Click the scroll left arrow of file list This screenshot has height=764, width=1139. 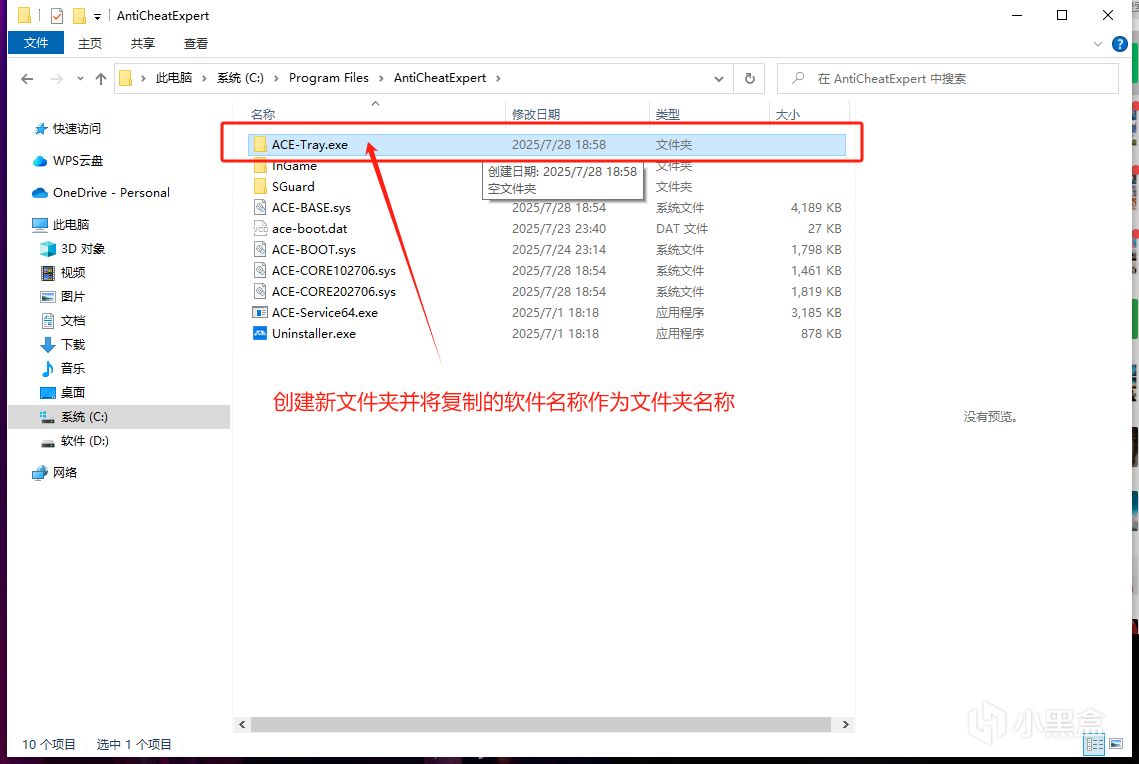242,725
